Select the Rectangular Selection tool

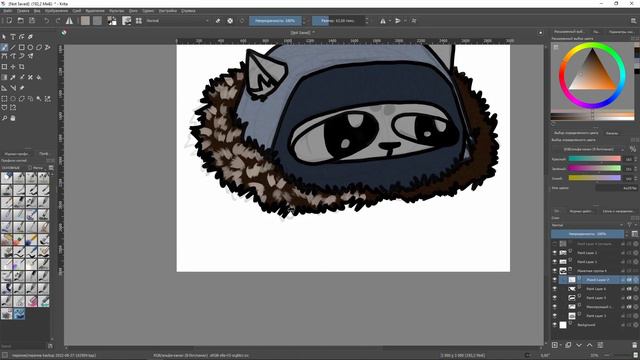tap(4, 98)
